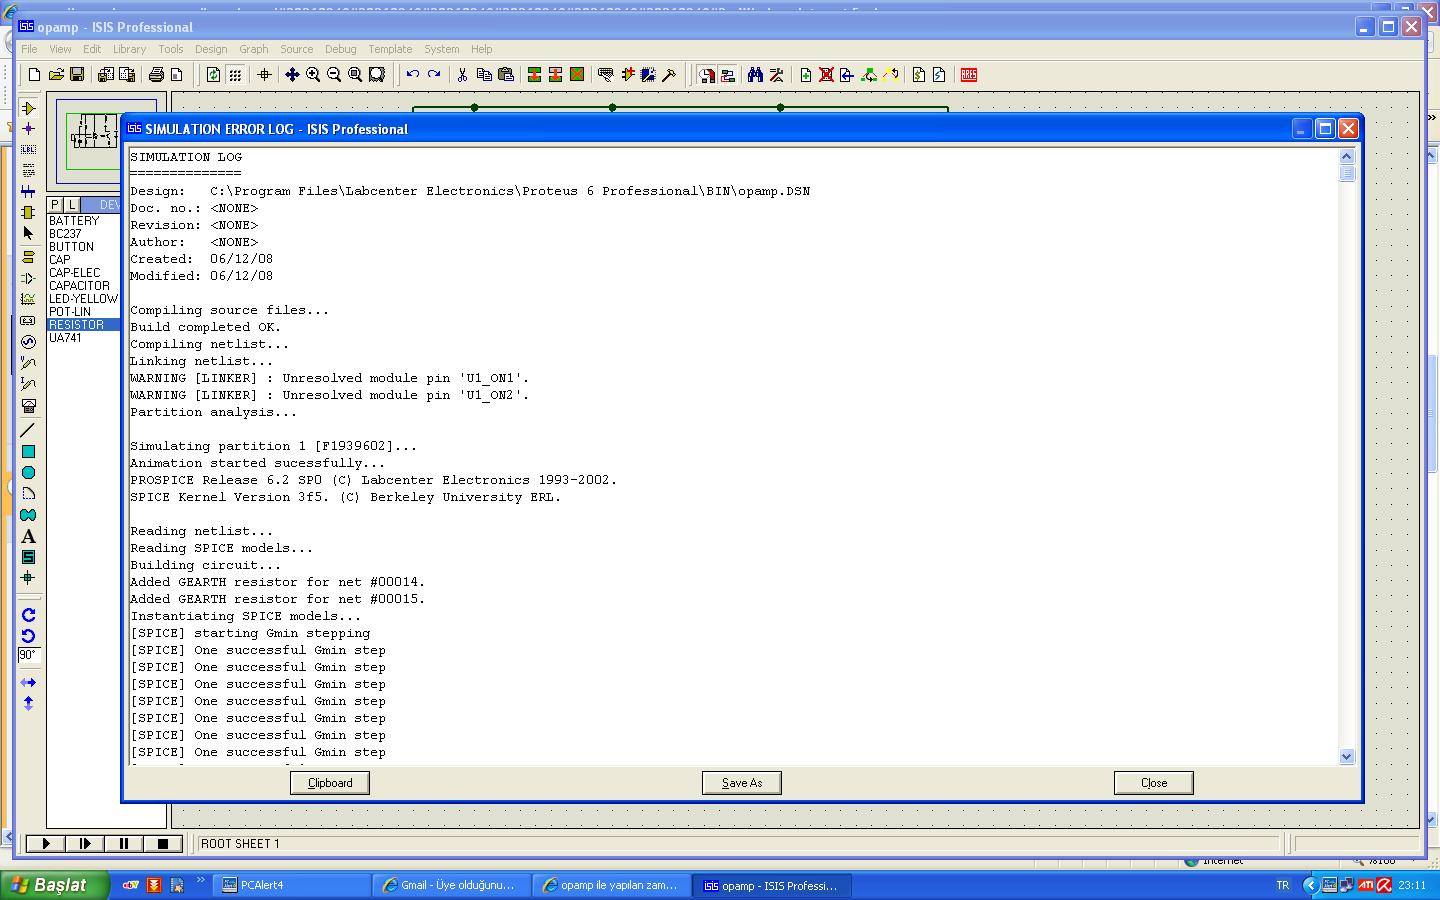Screen dimensions: 1440x900
Task: Click the L library button
Action: [72, 205]
